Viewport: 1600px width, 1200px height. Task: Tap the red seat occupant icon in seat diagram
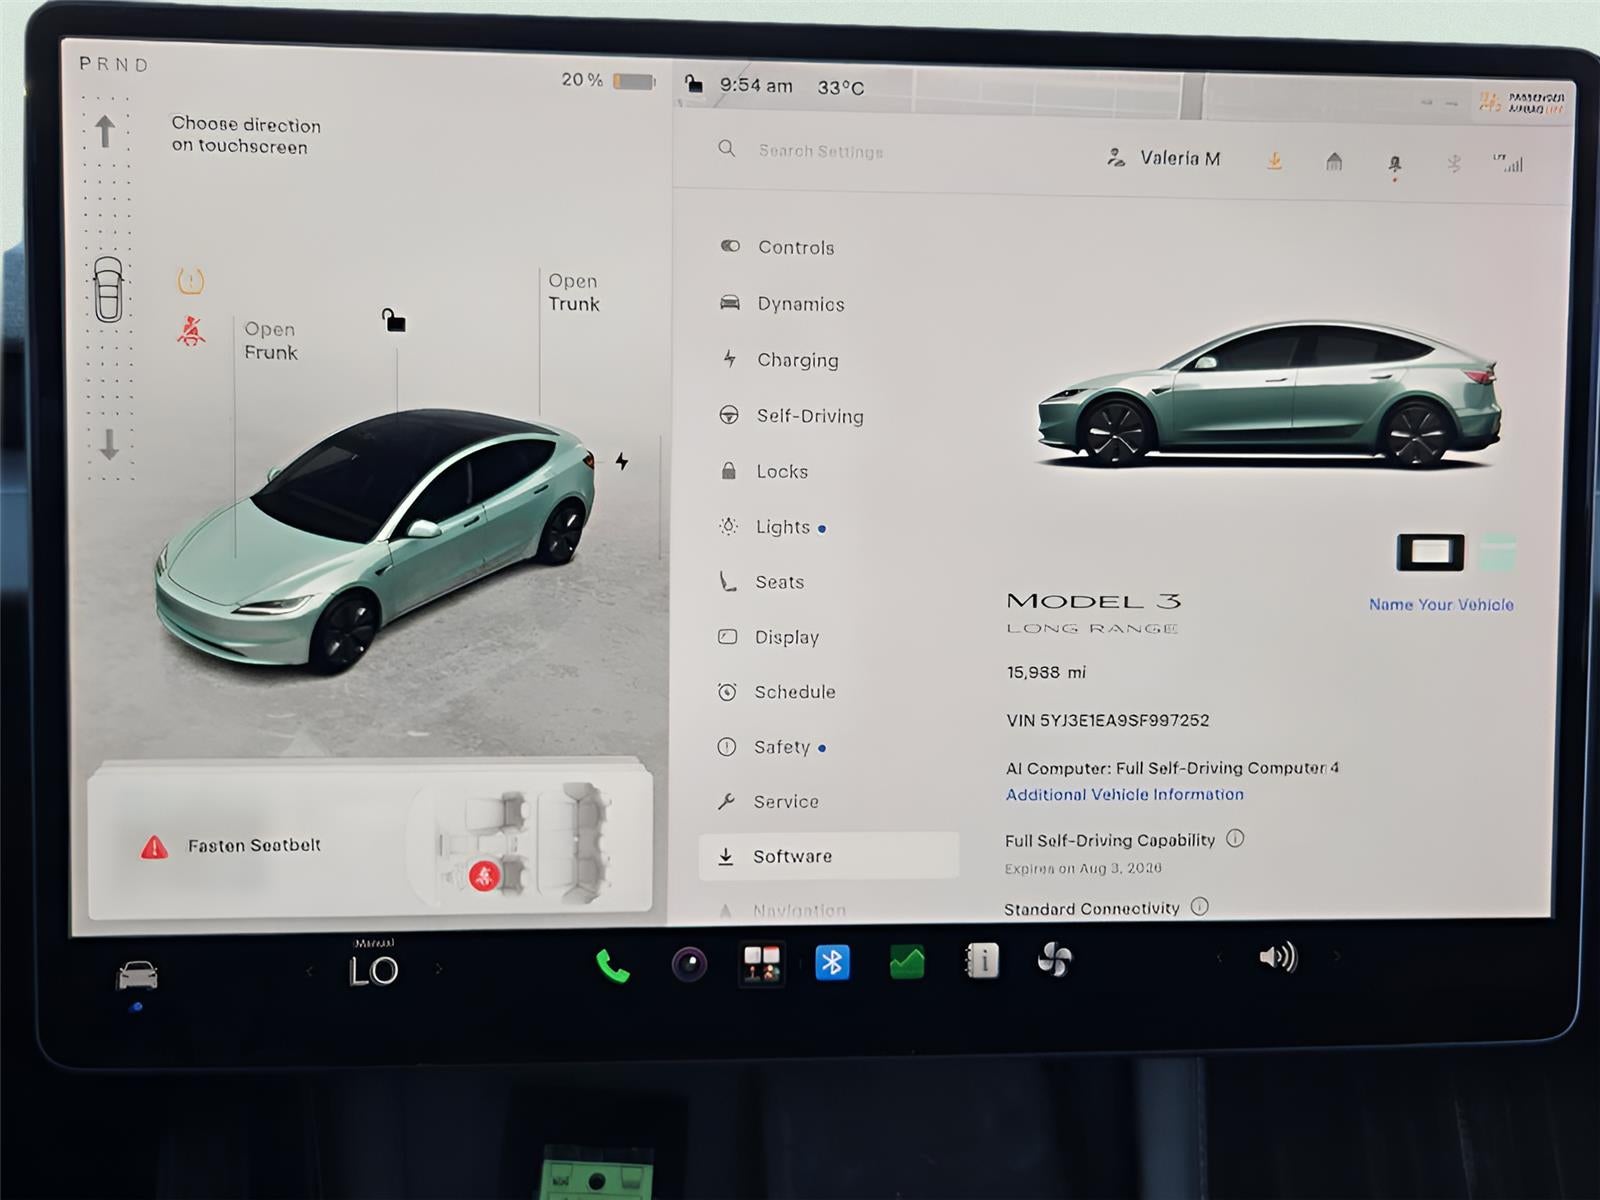pos(484,877)
